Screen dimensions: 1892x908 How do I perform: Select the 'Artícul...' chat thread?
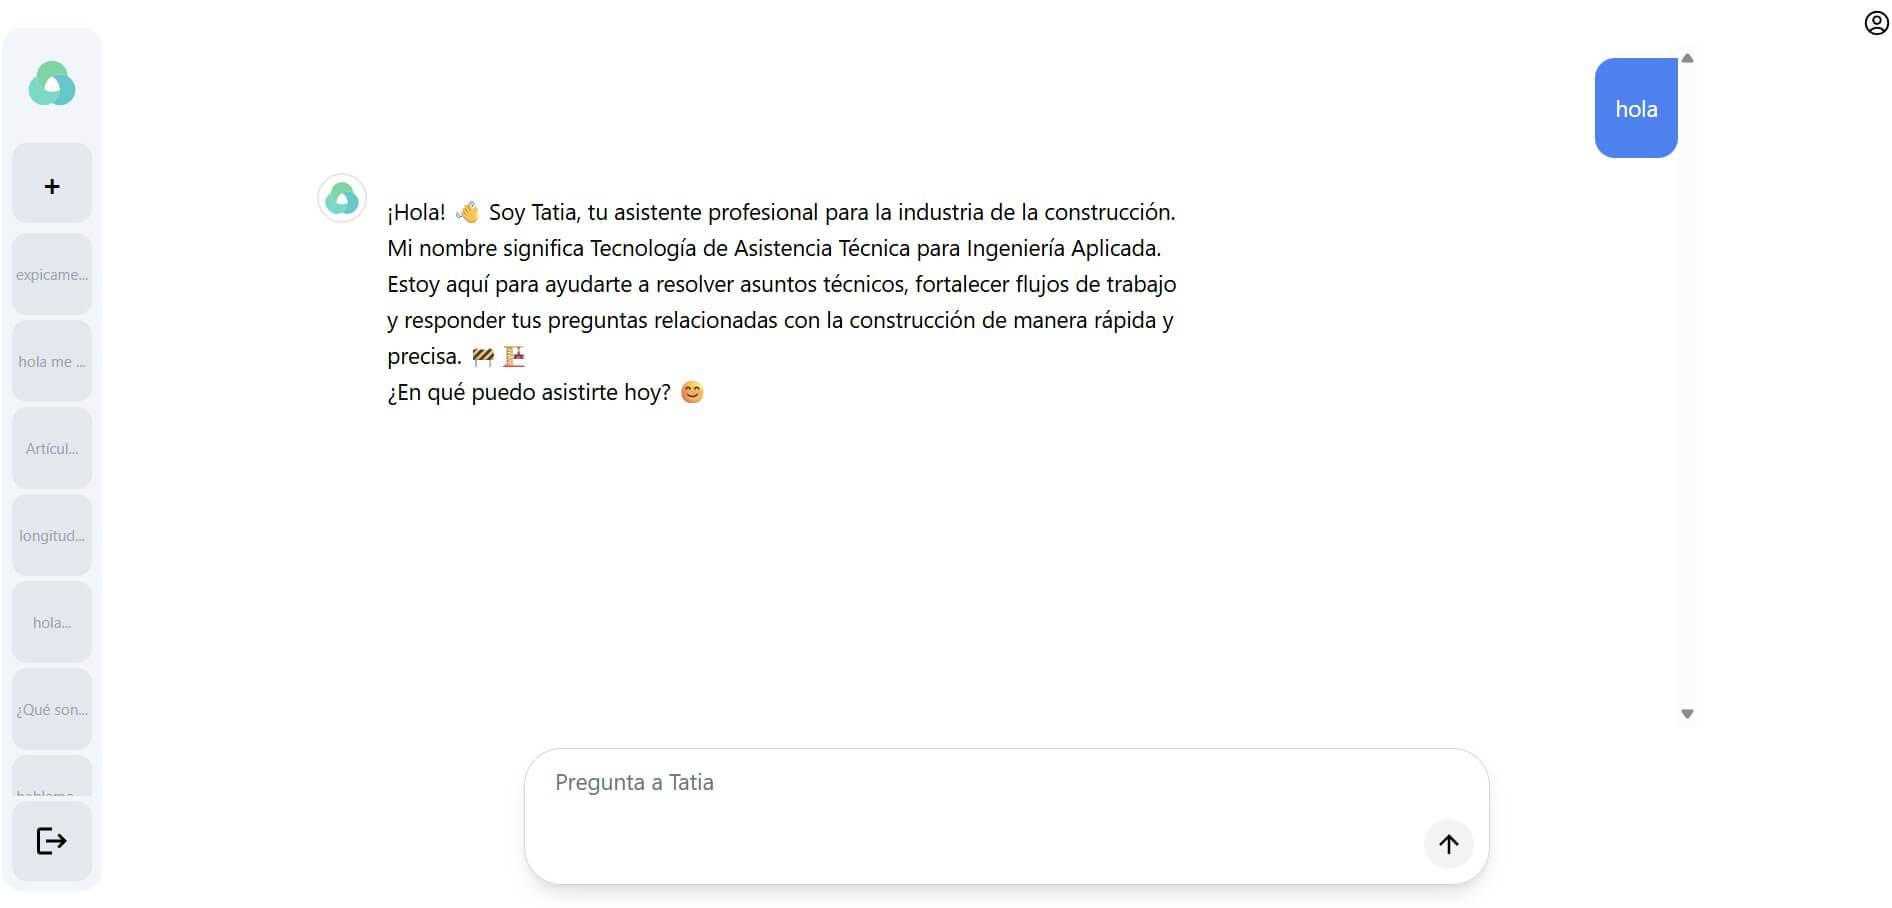(51, 448)
